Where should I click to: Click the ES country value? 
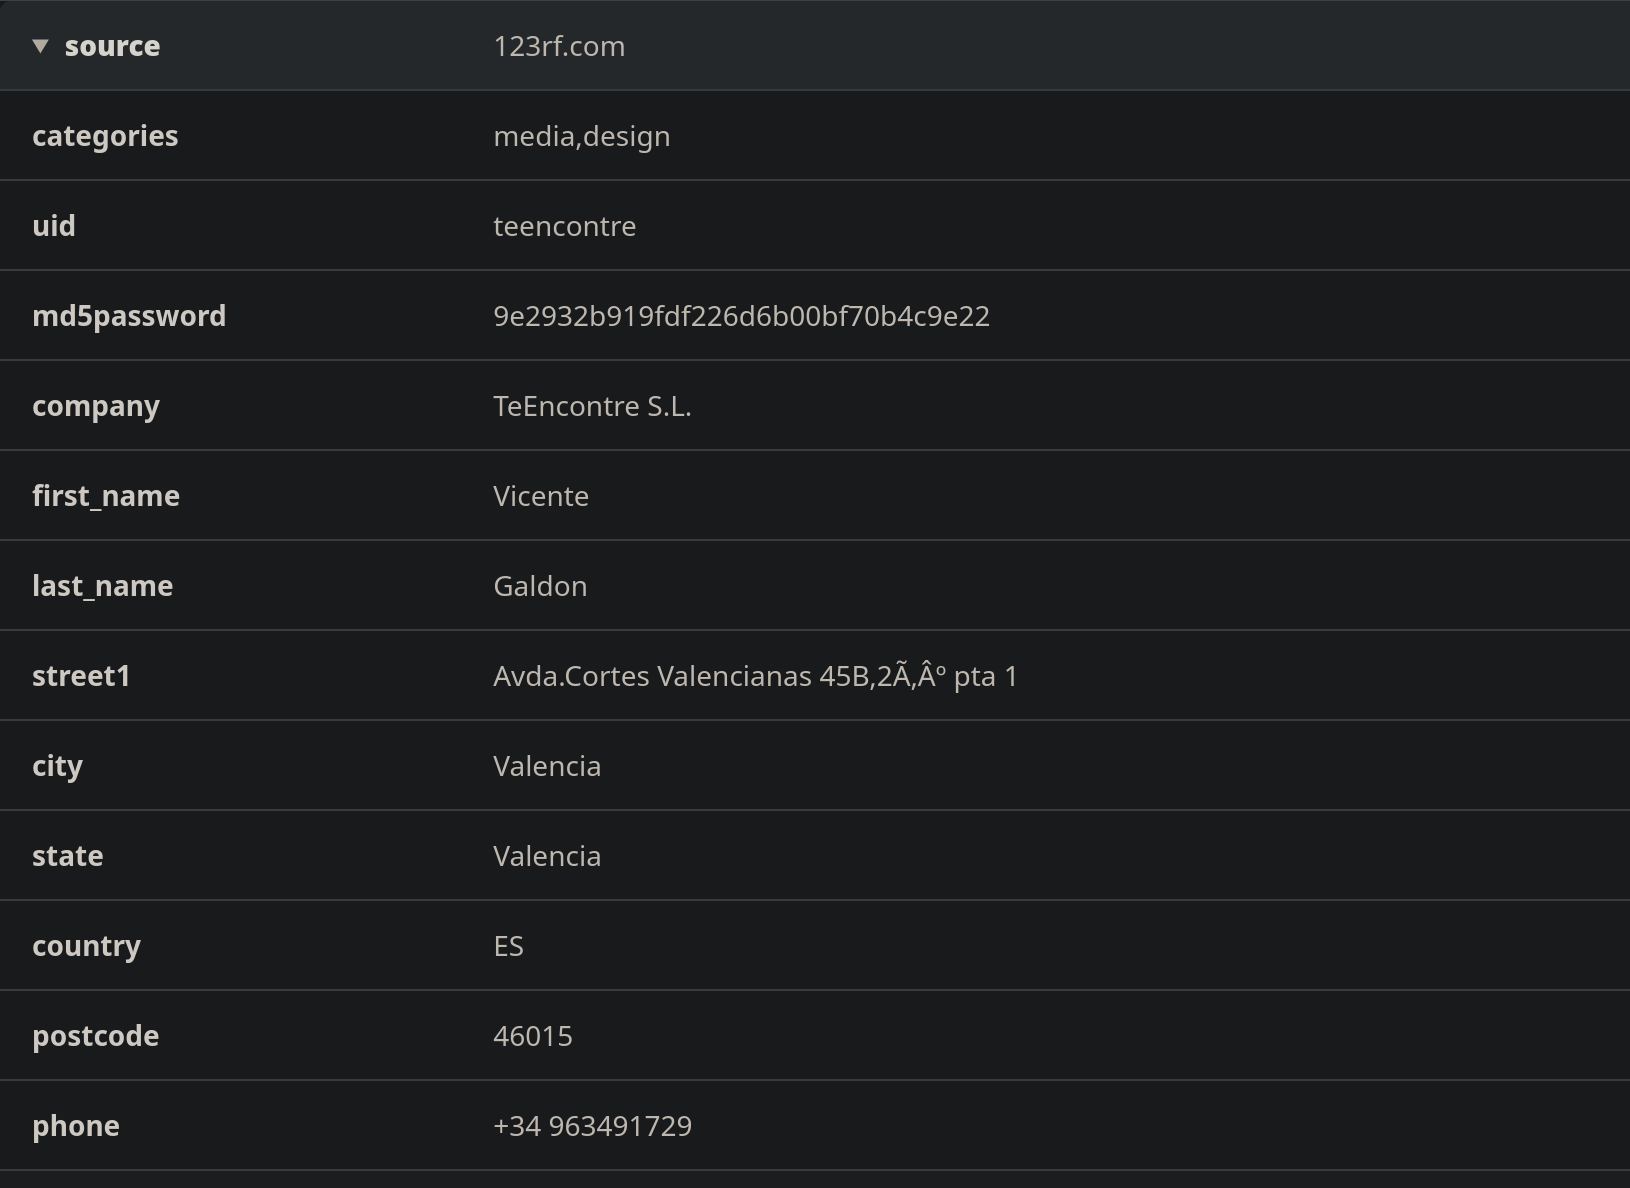(508, 946)
